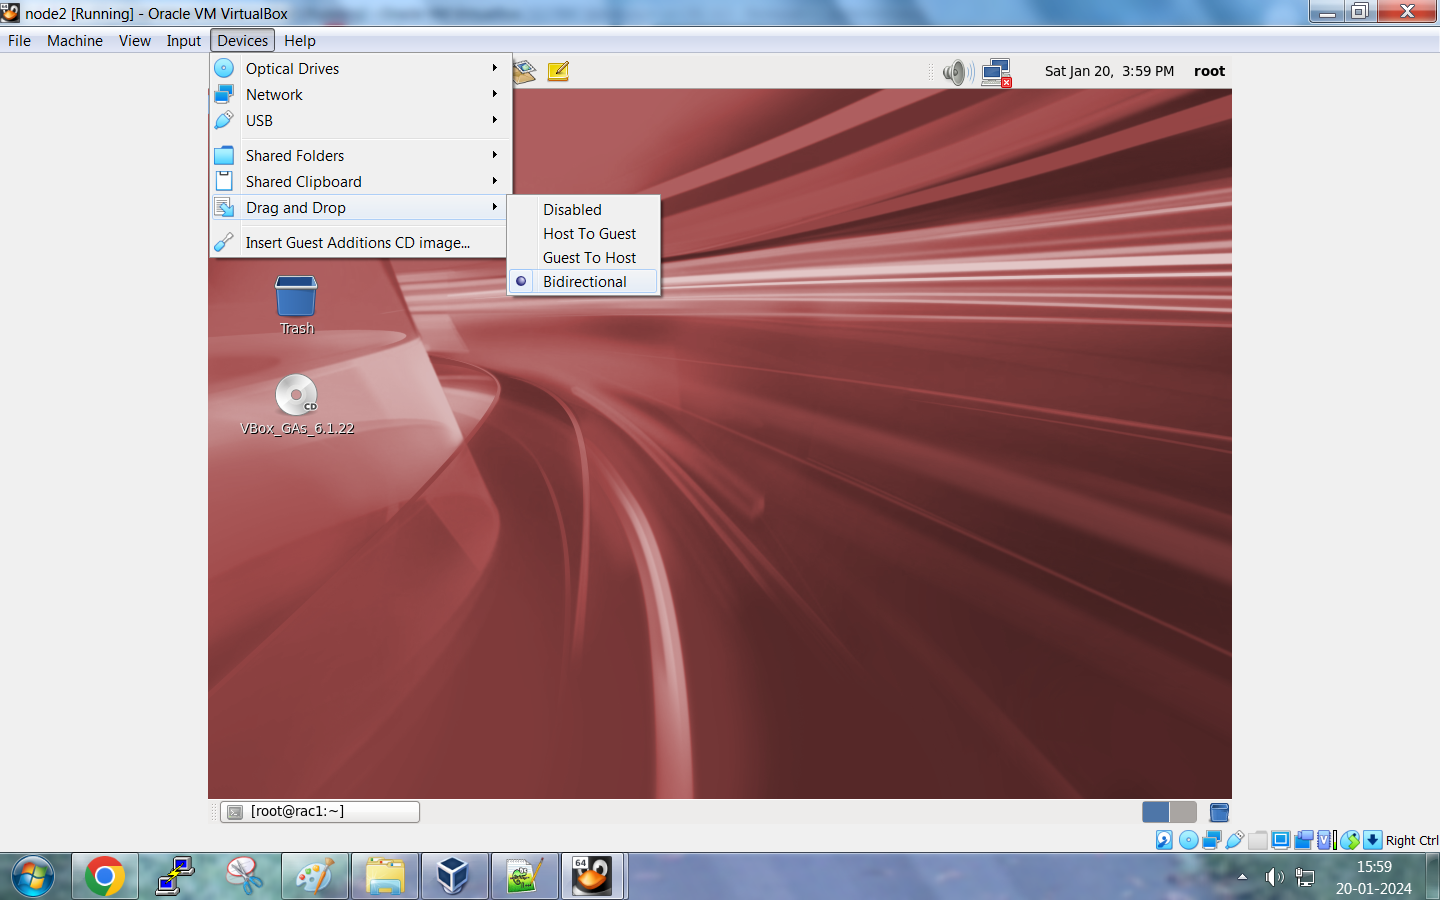The height and width of the screenshot is (900, 1440).
Task: Expand the Shared Folders submenu
Action: coord(360,156)
